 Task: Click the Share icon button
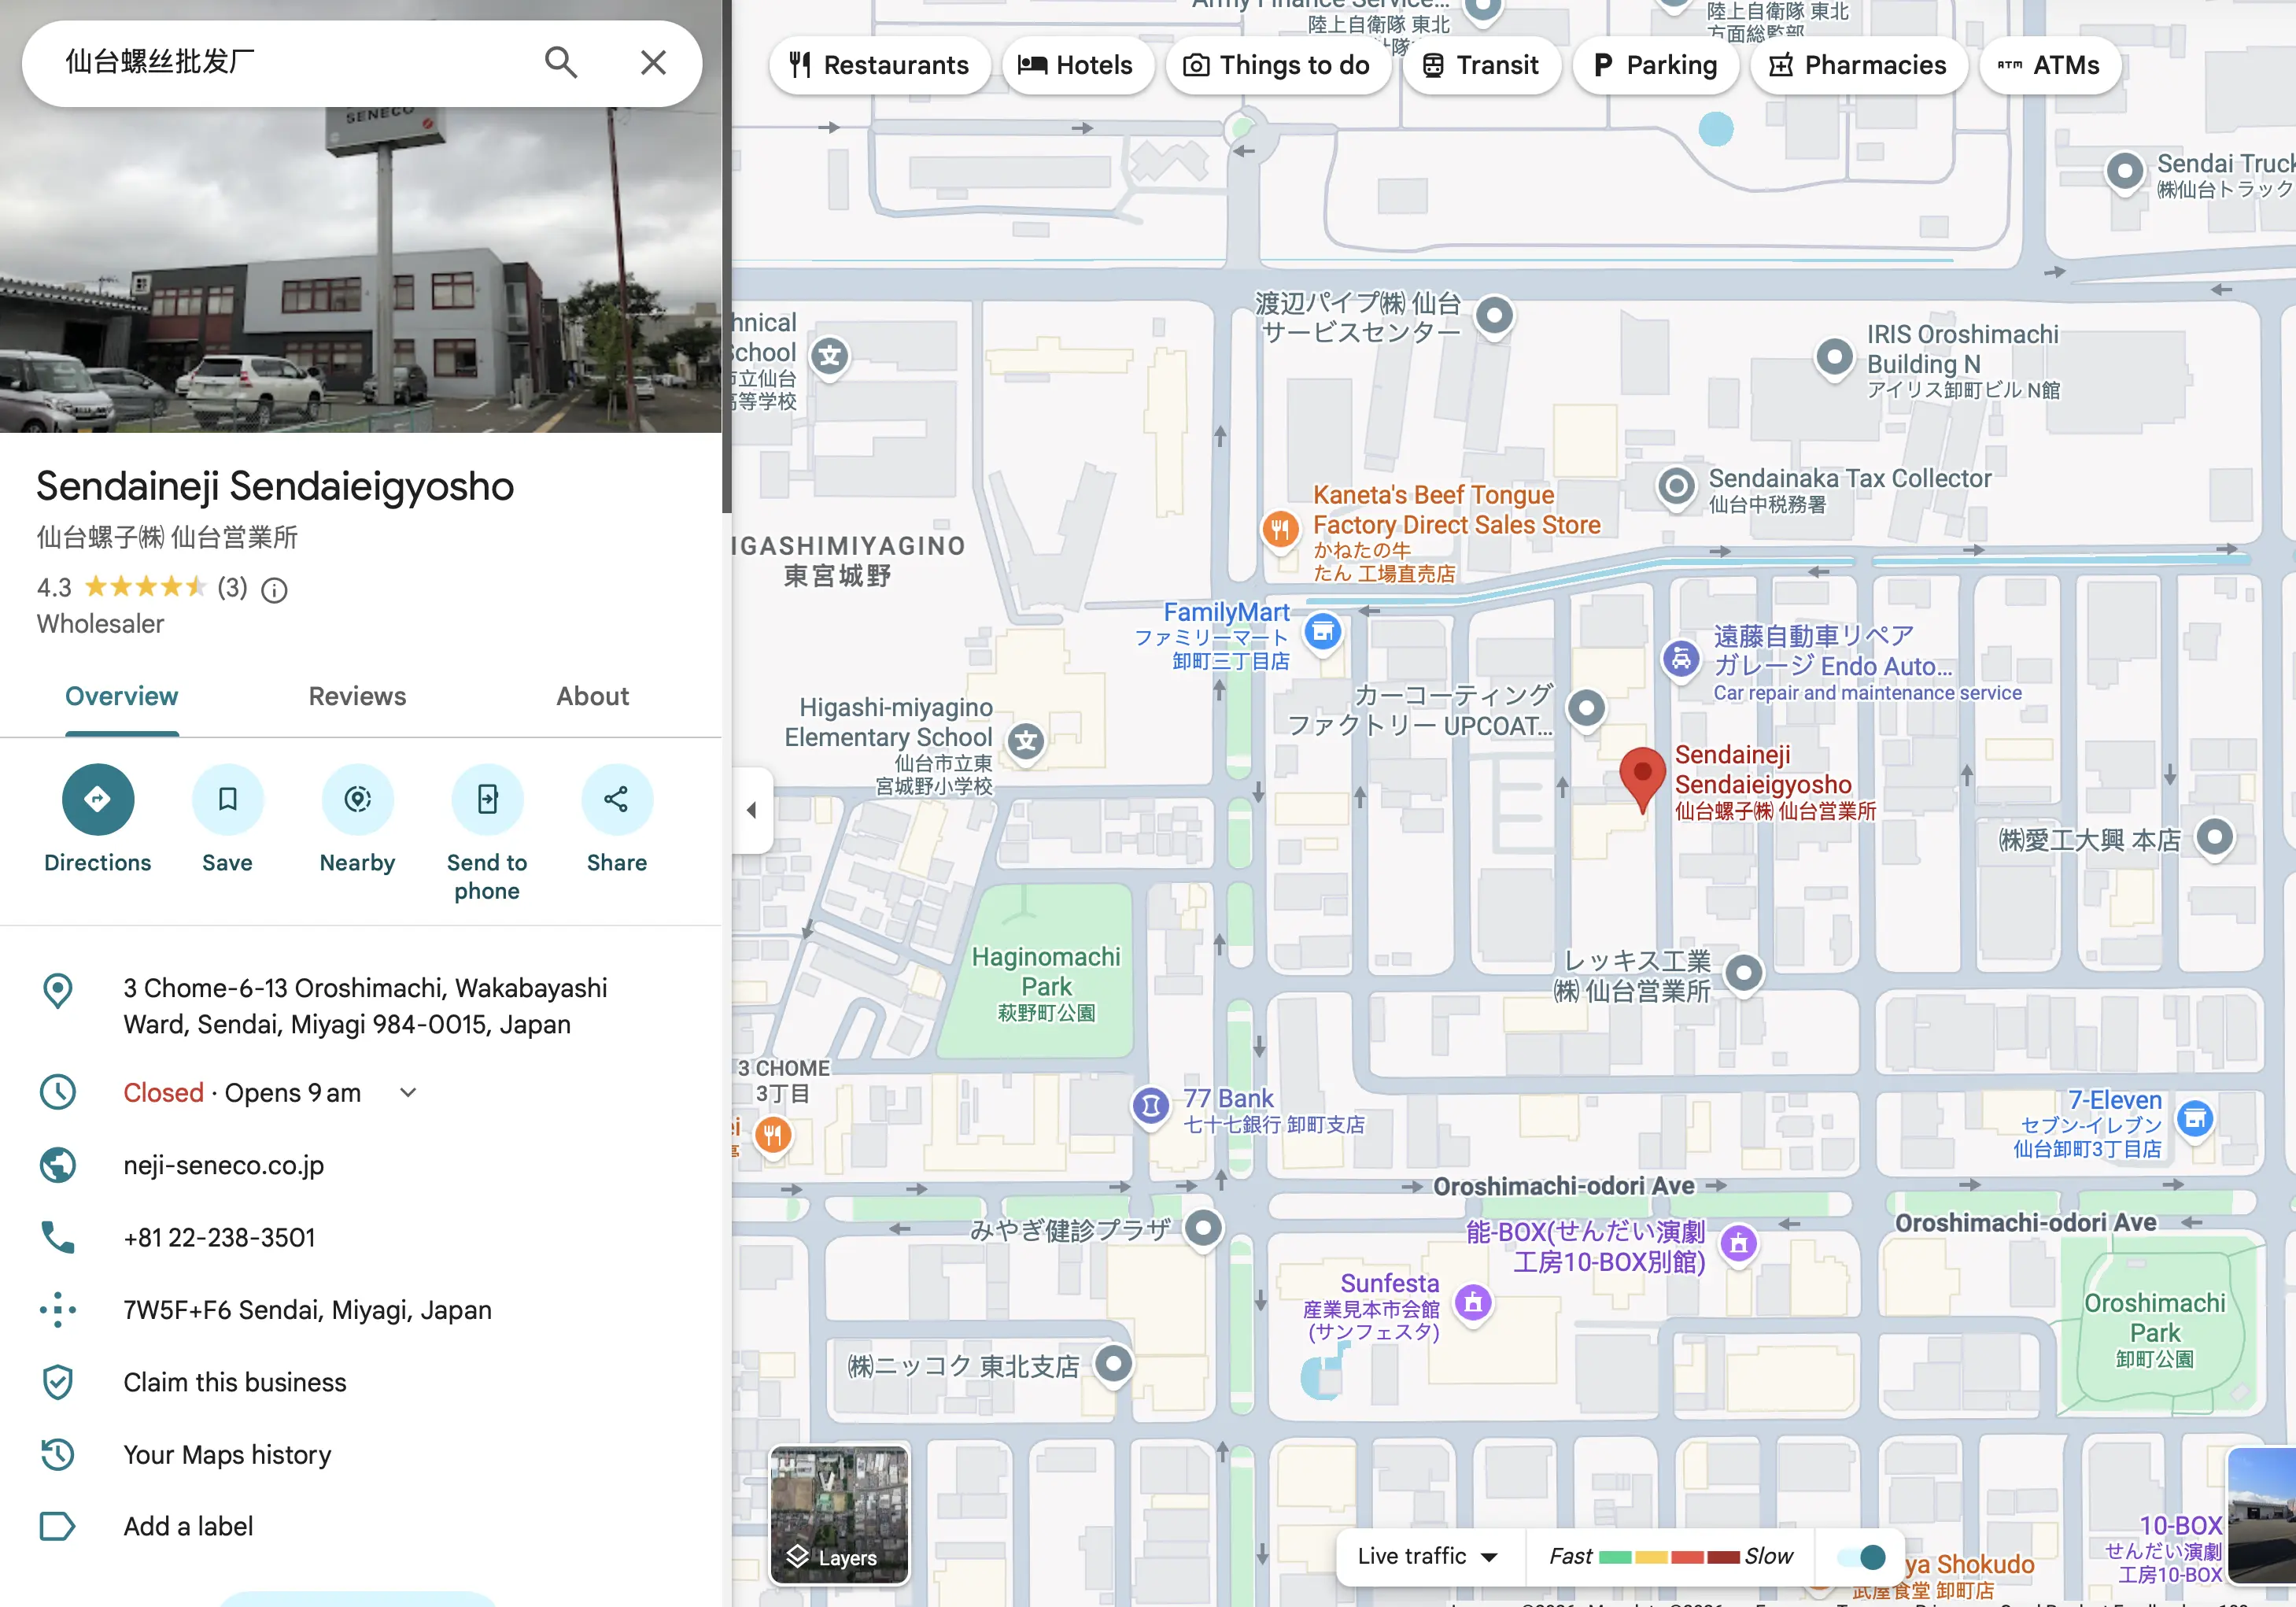click(x=617, y=799)
